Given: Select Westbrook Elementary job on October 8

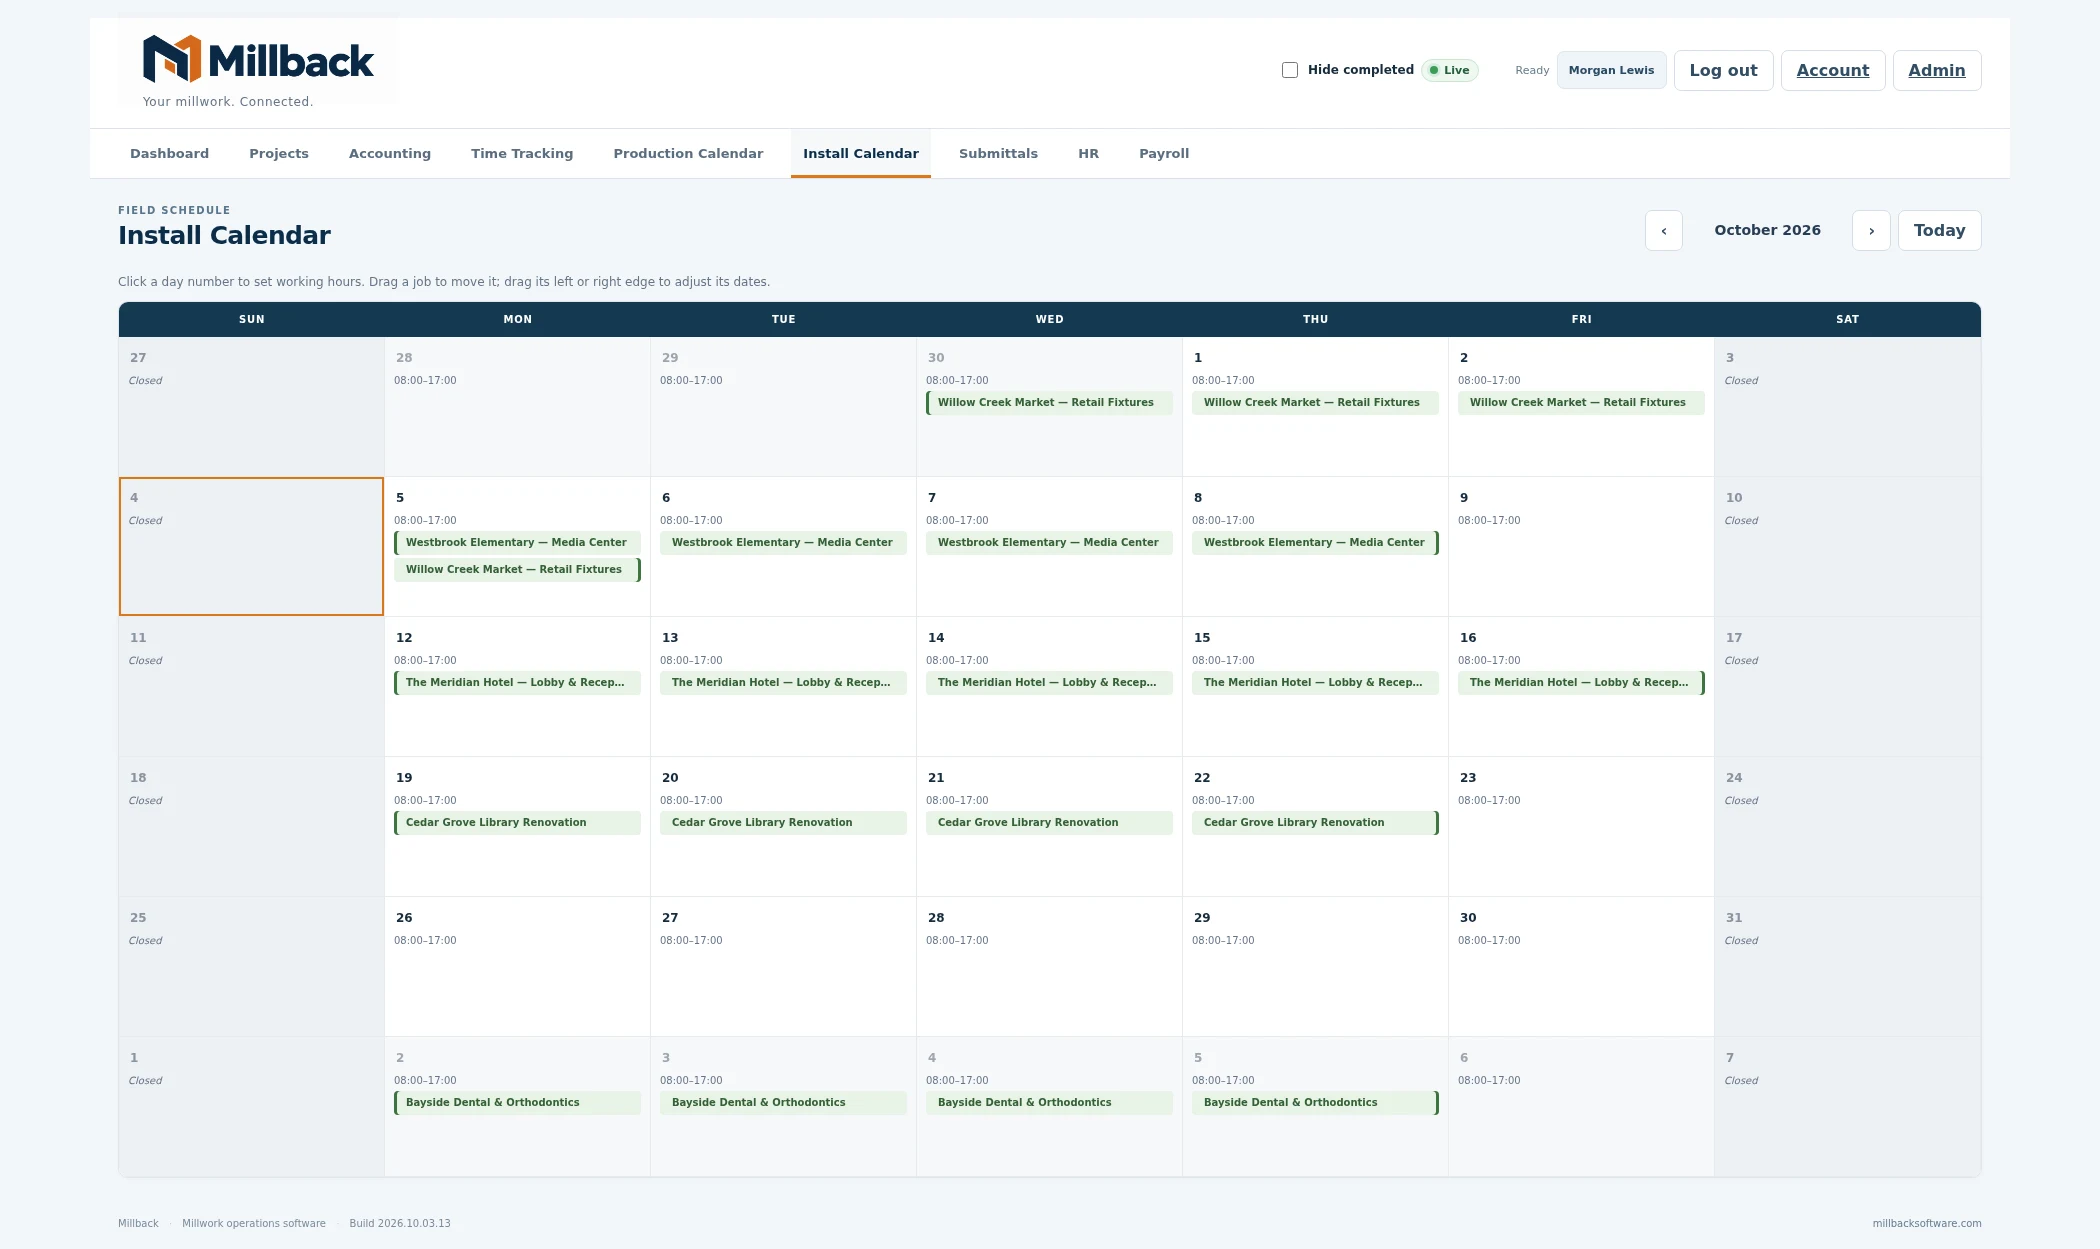Looking at the screenshot, I should click(x=1315, y=543).
